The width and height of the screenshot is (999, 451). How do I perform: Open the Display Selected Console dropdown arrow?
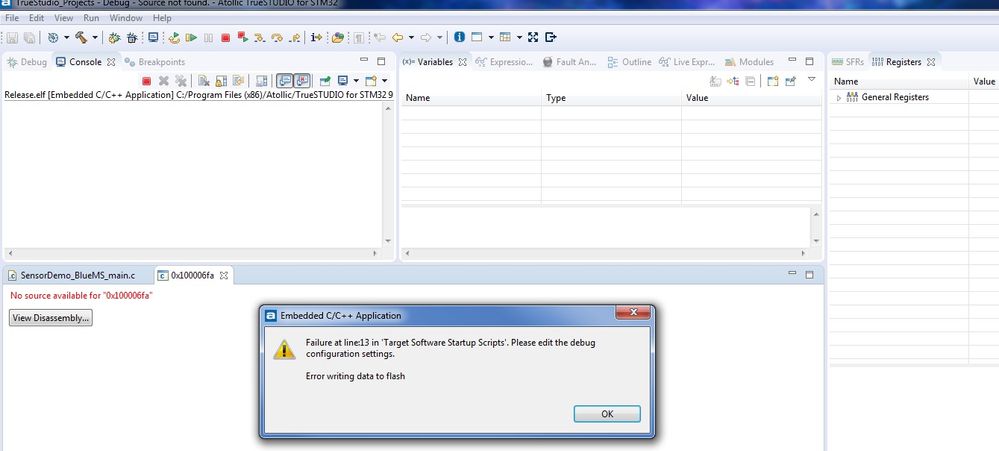(356, 81)
